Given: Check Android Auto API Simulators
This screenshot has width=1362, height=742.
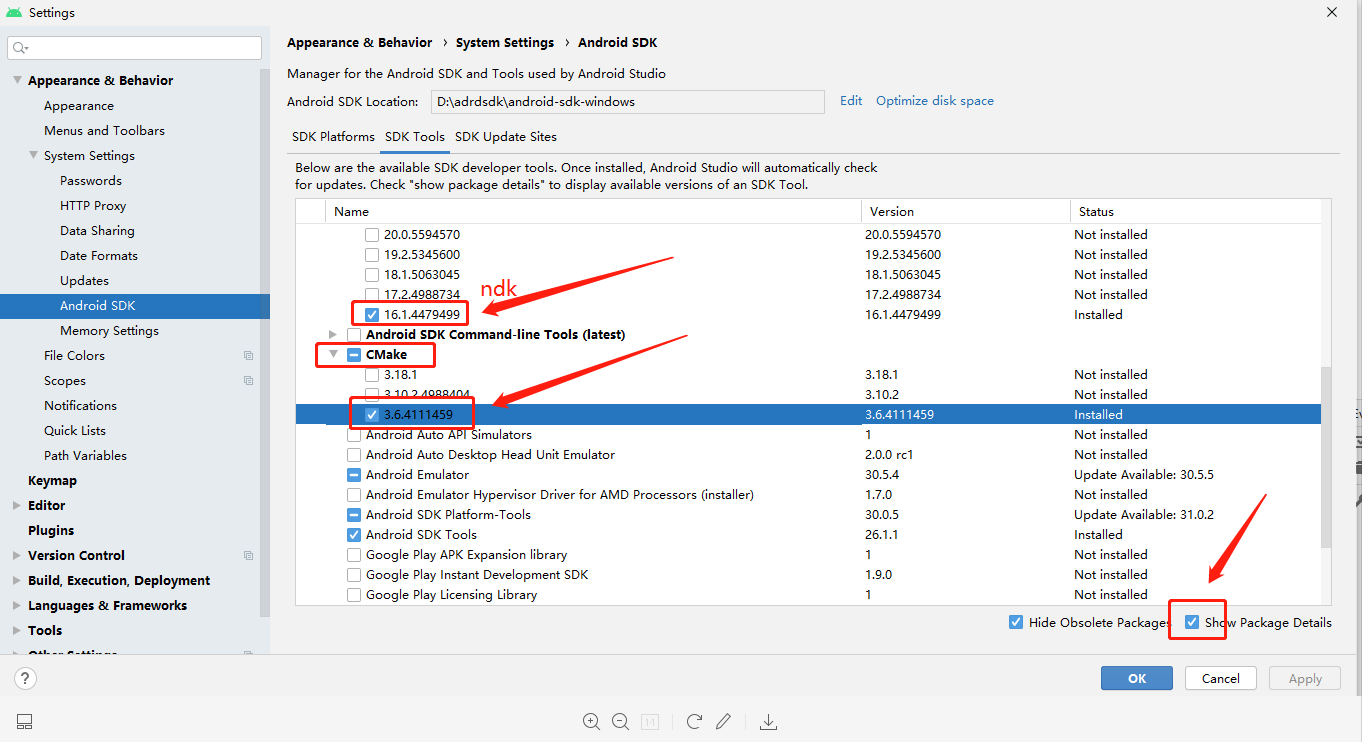Looking at the screenshot, I should tap(354, 435).
